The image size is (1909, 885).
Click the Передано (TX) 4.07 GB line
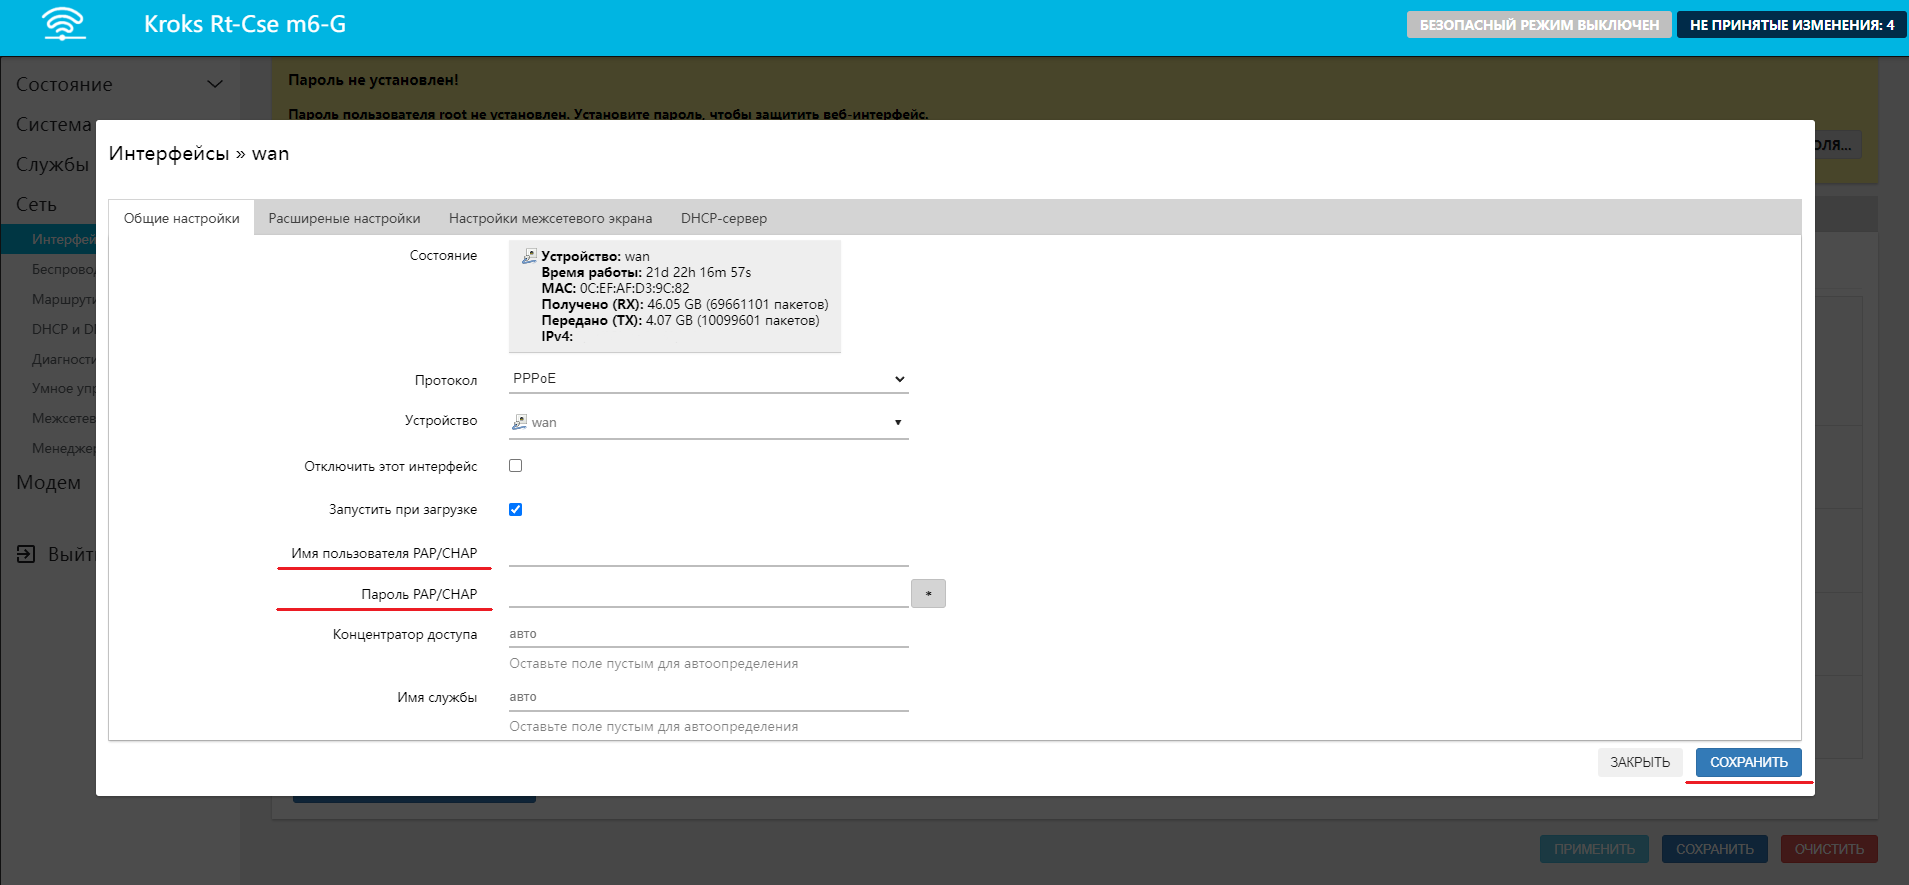tap(680, 320)
